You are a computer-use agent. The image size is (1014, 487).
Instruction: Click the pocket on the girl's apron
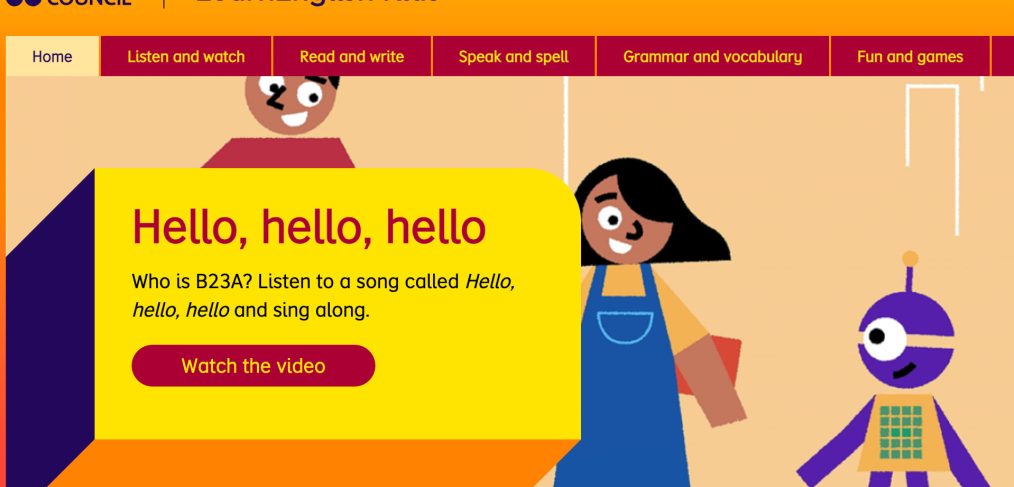click(x=625, y=327)
